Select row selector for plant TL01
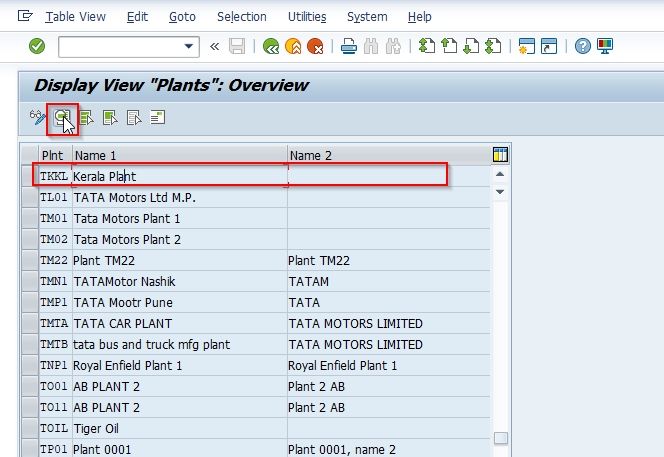The width and height of the screenshot is (664, 457). (30, 197)
